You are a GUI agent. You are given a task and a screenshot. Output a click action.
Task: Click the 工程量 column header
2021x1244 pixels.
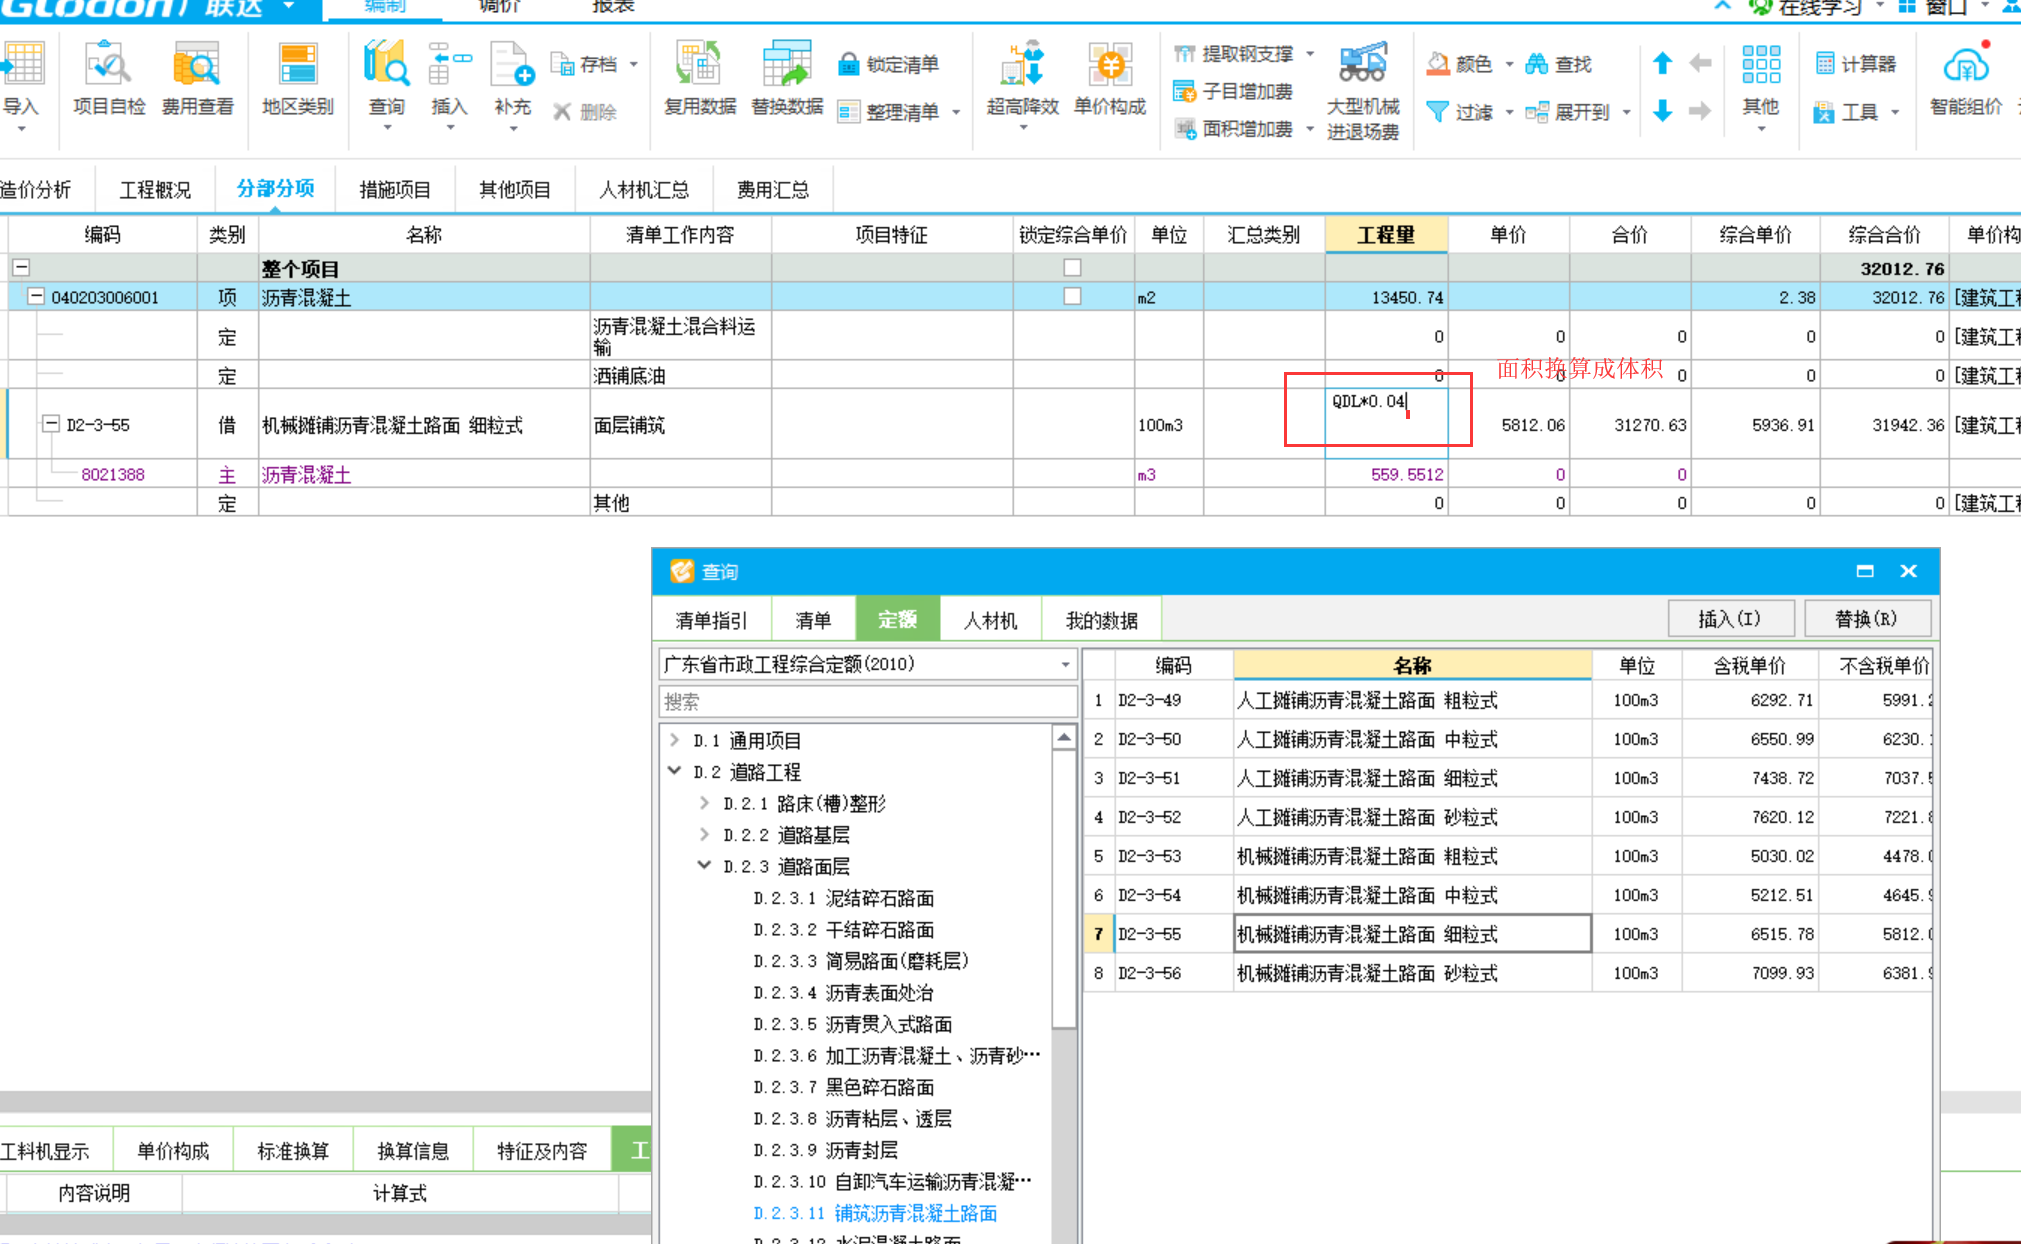[1385, 235]
